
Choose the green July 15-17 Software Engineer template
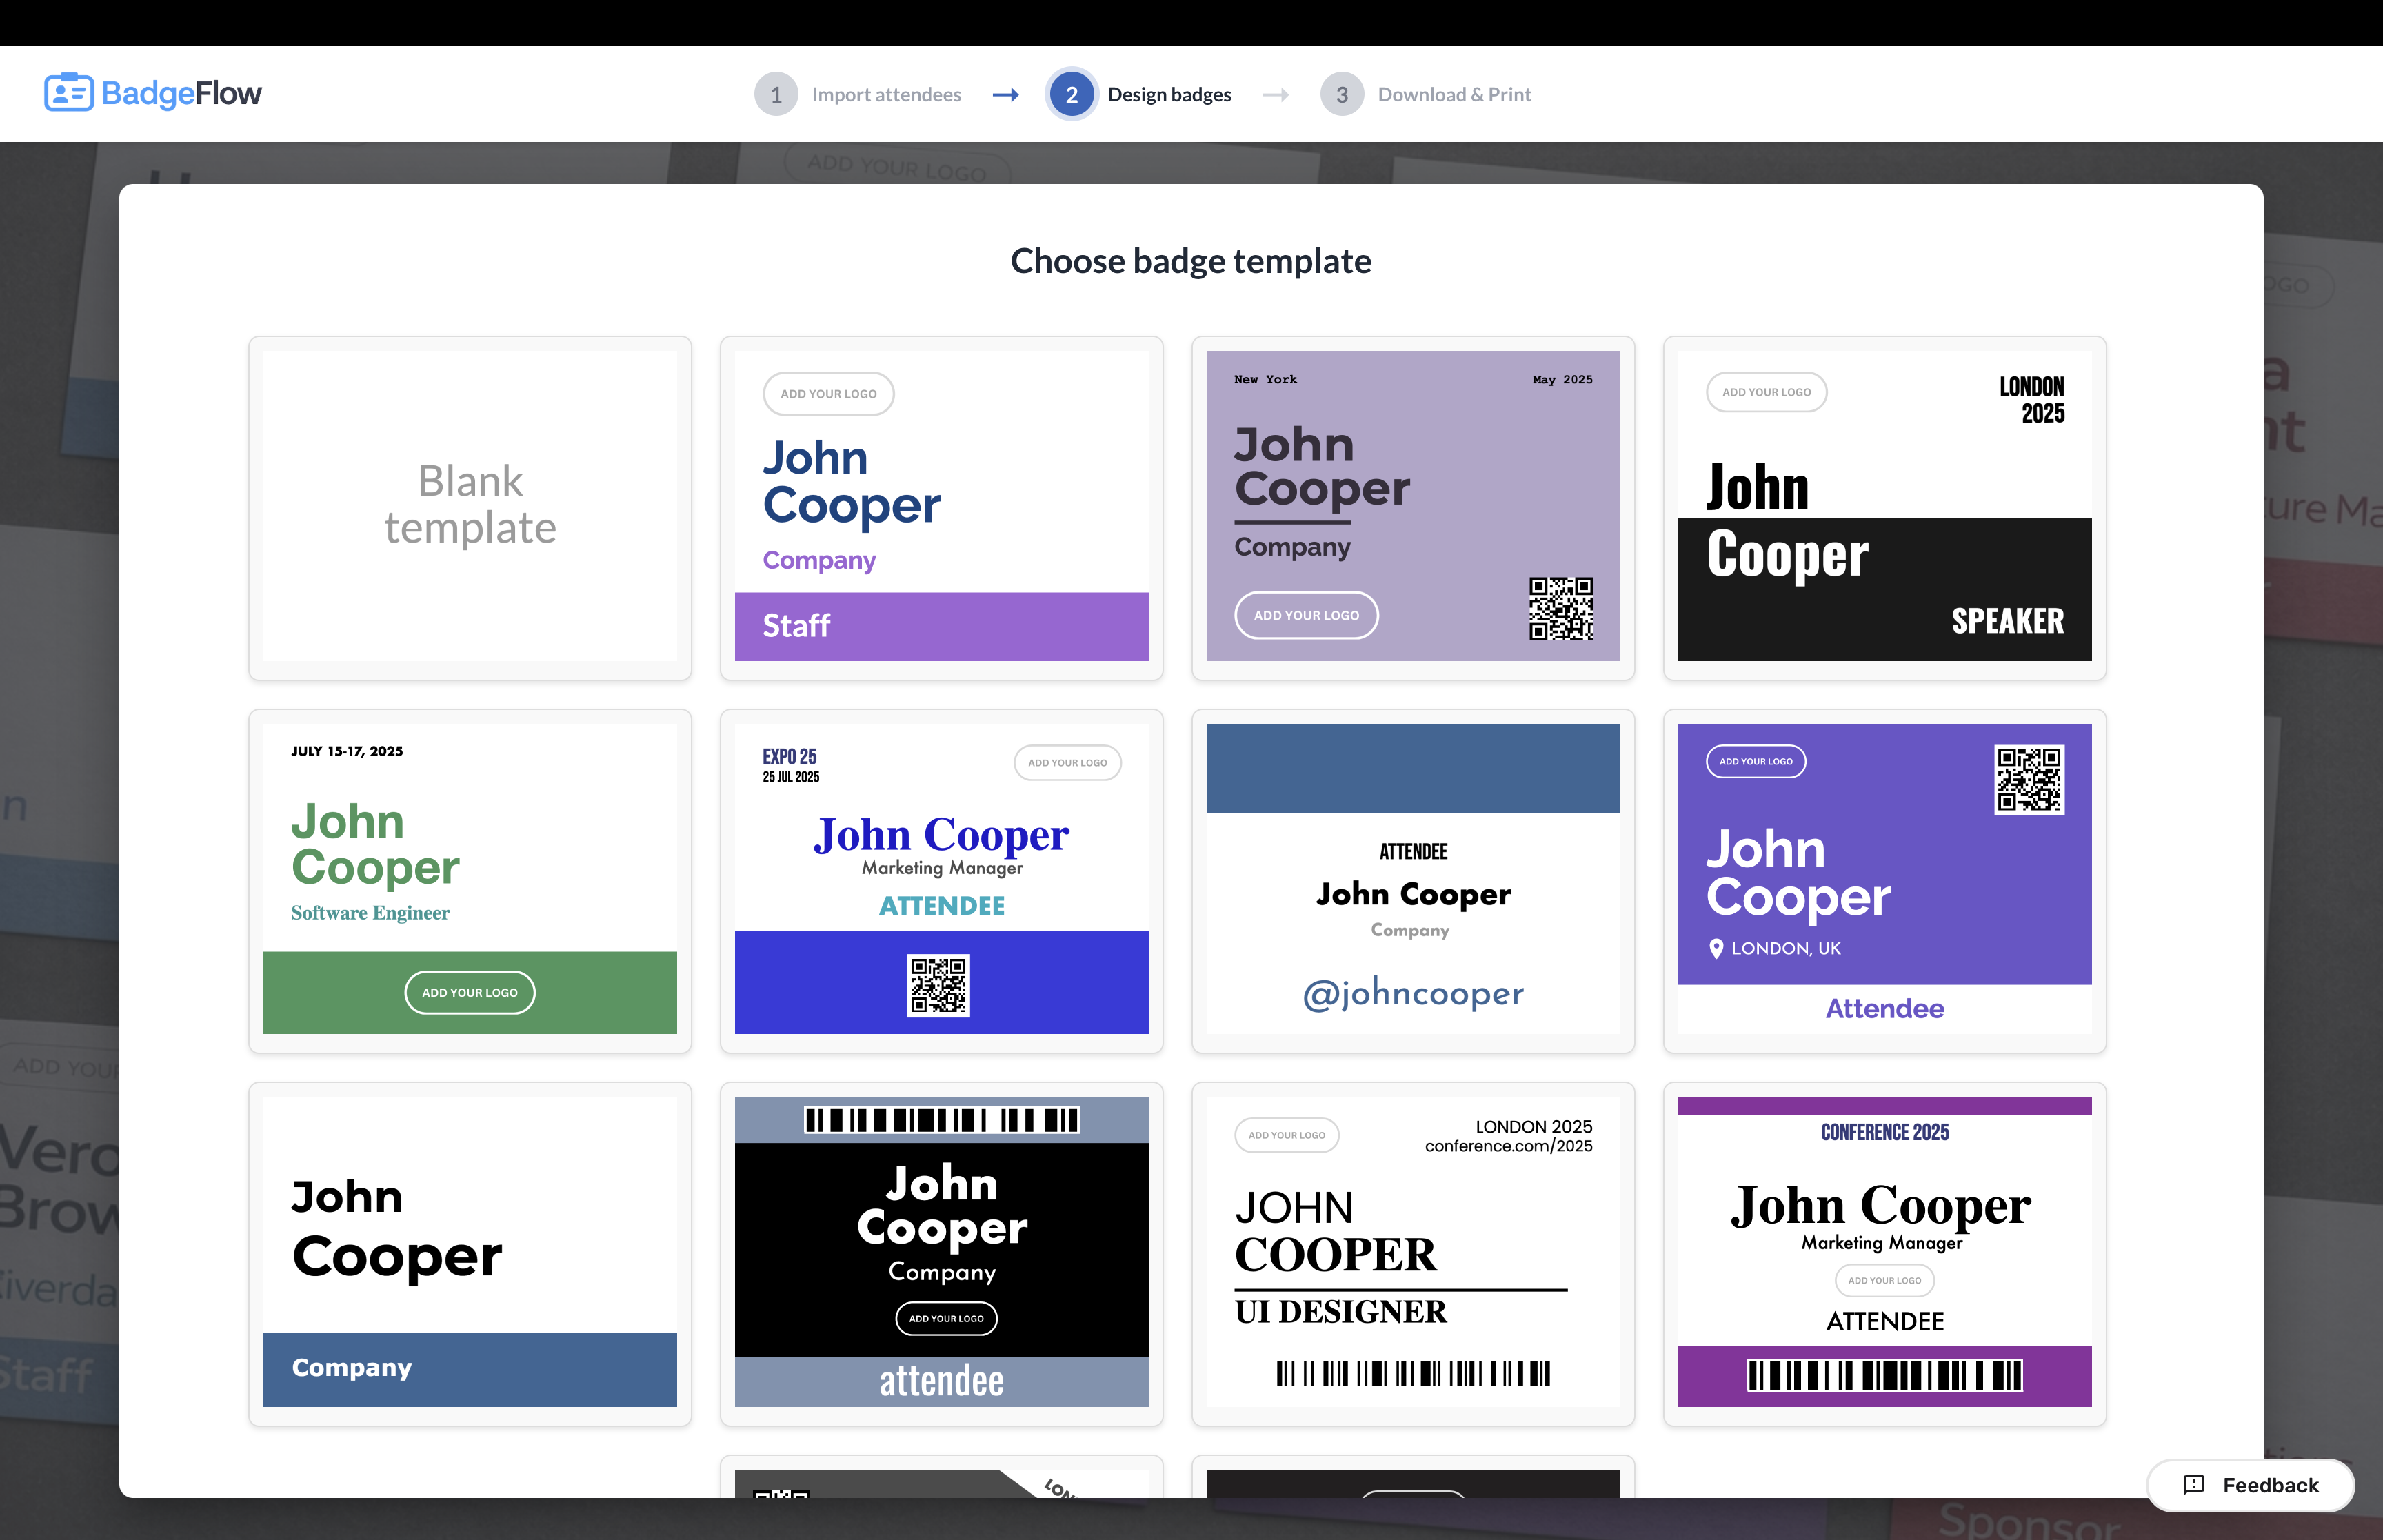(x=470, y=880)
